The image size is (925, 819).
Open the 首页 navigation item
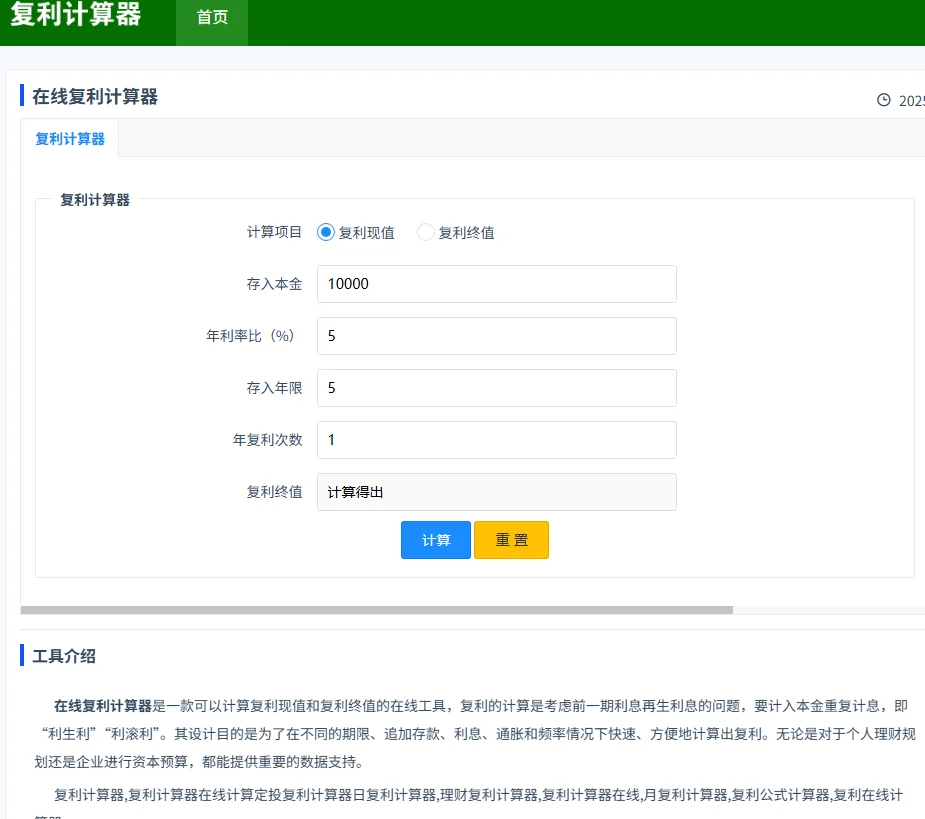tap(212, 17)
